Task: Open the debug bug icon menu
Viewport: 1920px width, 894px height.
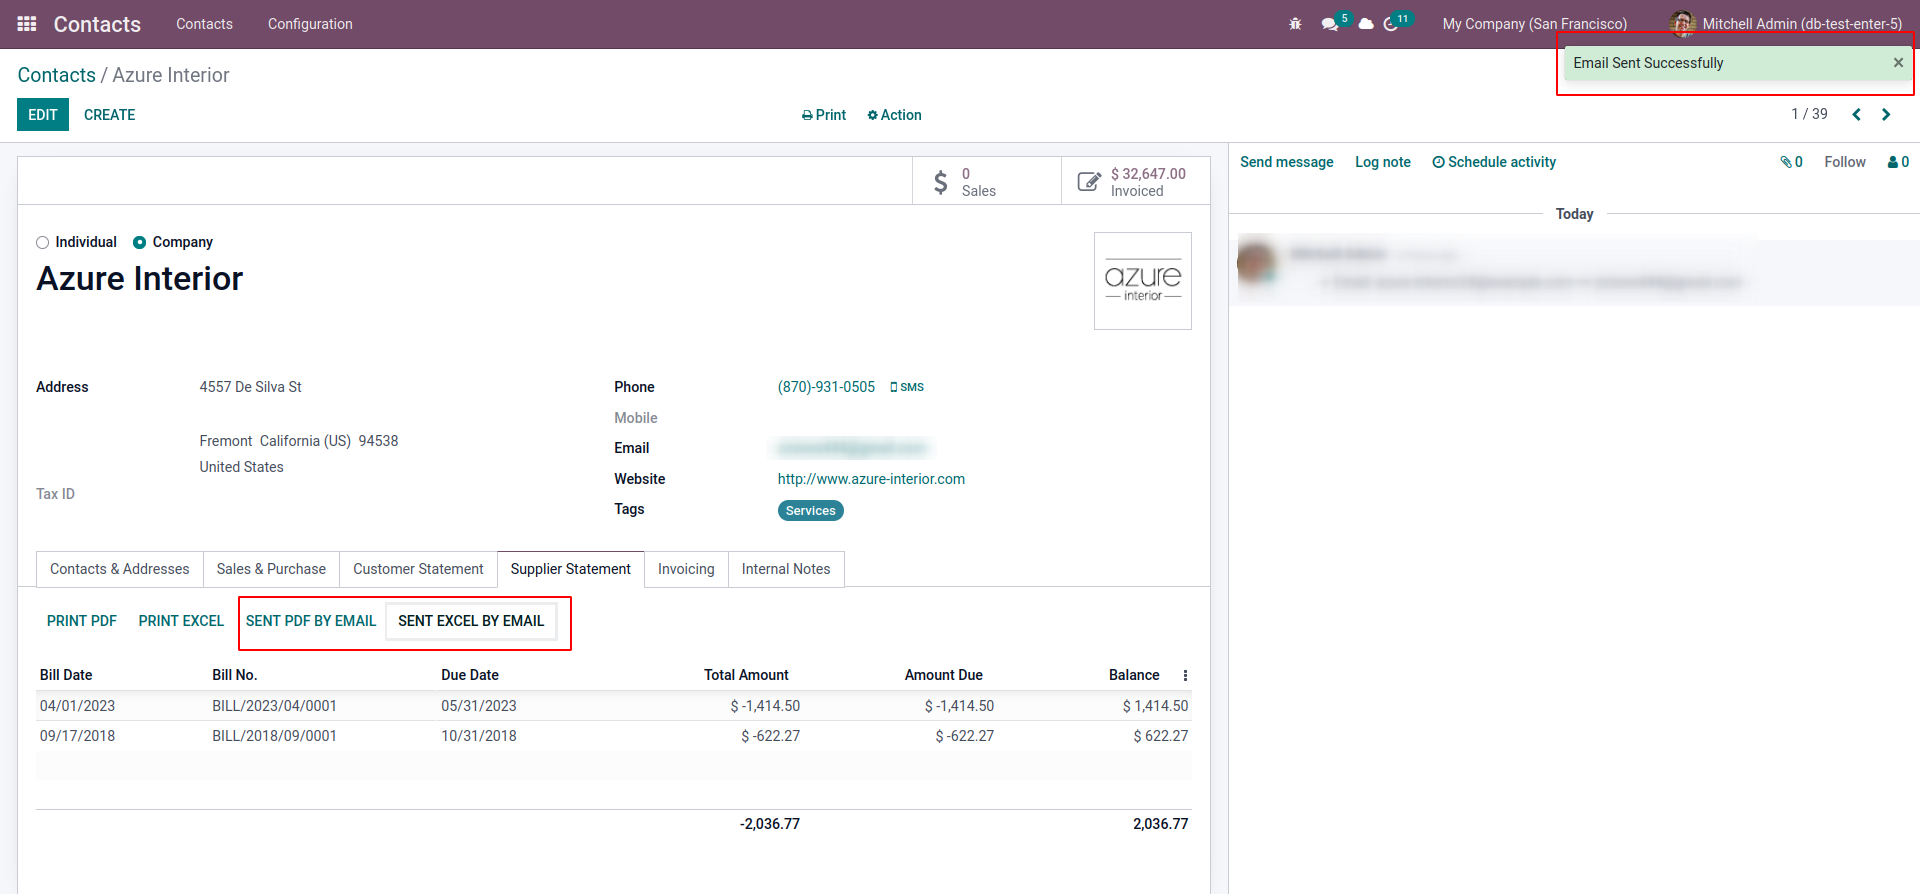Action: [1295, 24]
